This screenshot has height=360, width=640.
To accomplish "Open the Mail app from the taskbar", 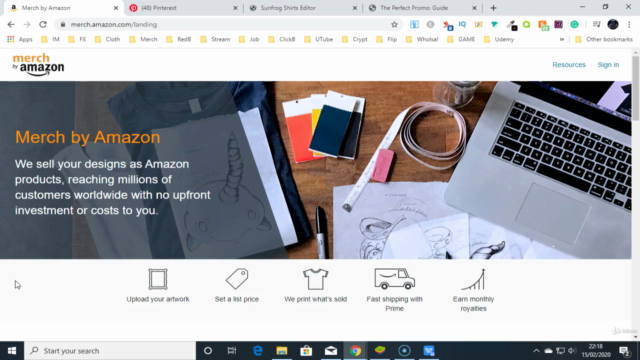I will [331, 351].
